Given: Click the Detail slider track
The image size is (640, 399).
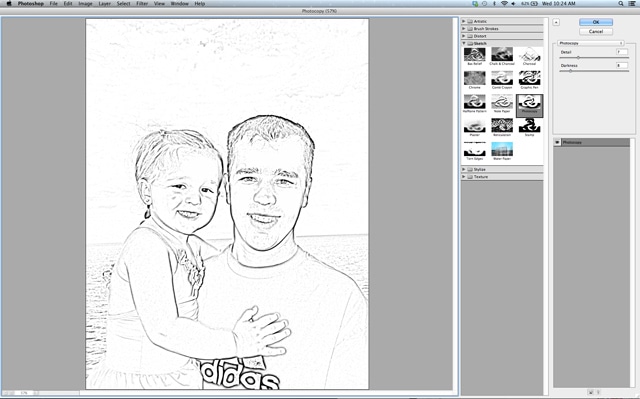Looking at the screenshot, I should 593,58.
